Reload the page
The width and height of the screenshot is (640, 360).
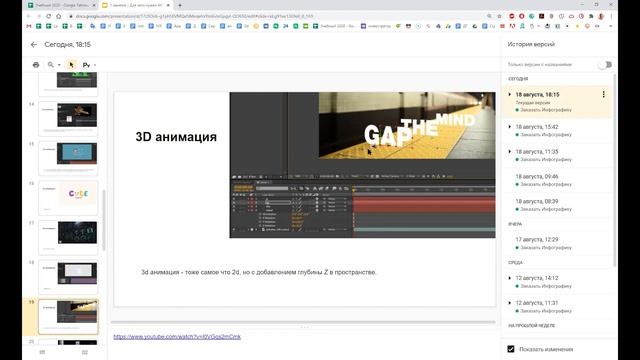(x=49, y=16)
